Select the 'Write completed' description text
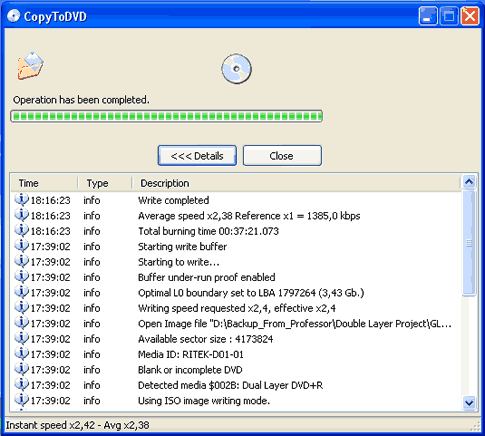Screen dimensions: 485x436 (174, 200)
